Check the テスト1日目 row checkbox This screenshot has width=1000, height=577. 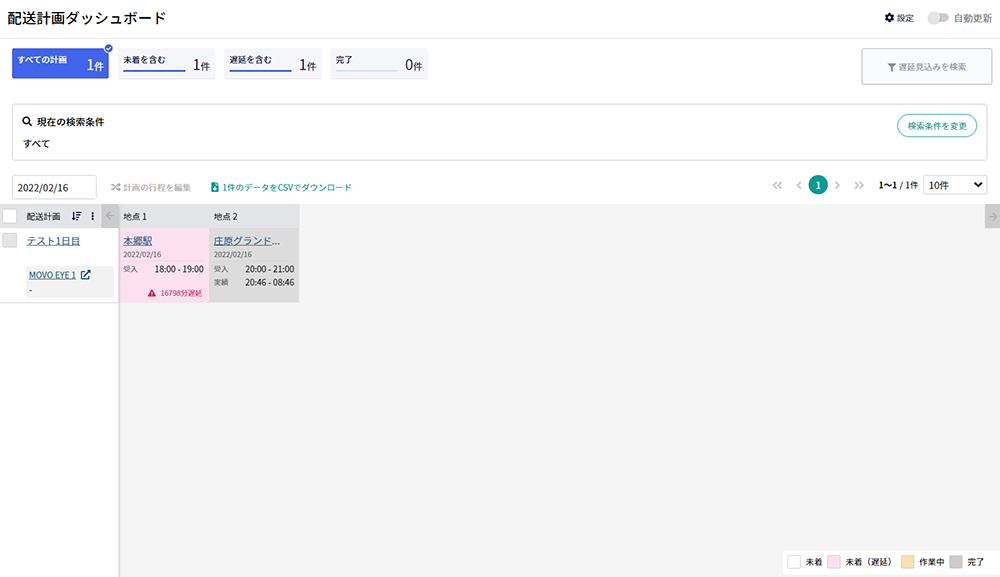(x=10, y=240)
